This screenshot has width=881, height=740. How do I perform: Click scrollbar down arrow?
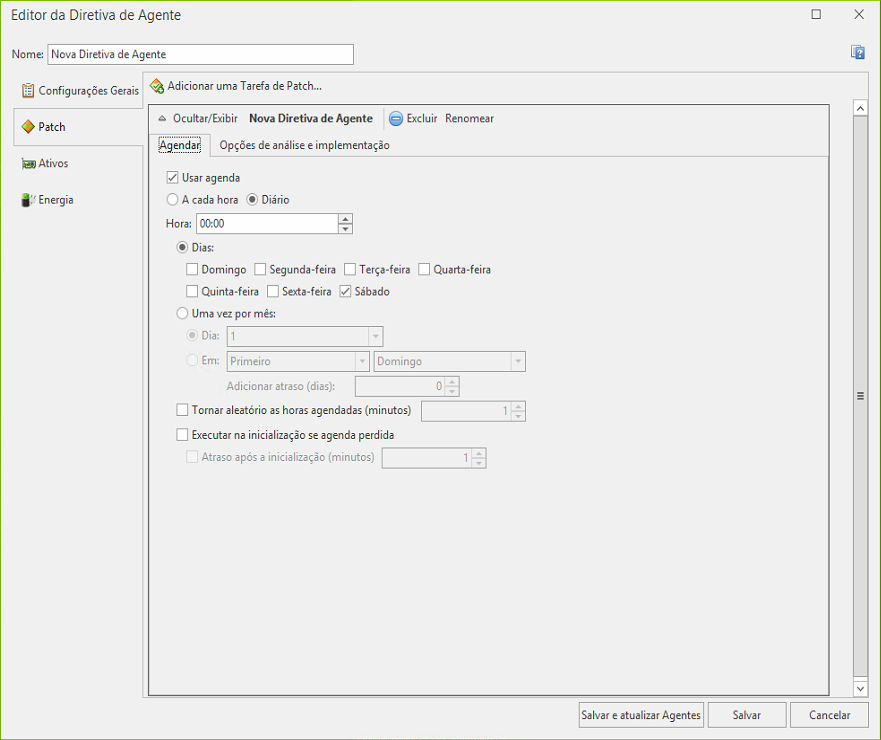860,688
